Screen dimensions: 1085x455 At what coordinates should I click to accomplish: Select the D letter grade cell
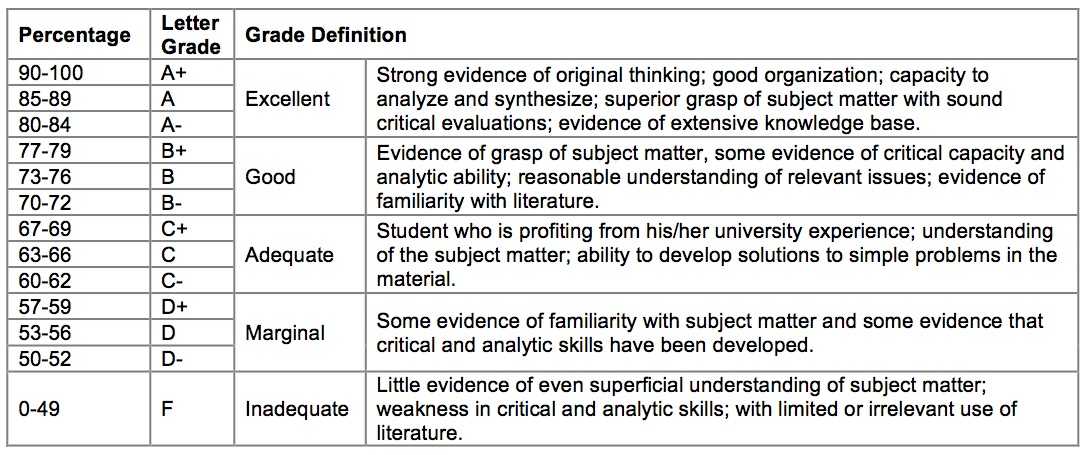pyautogui.click(x=193, y=333)
